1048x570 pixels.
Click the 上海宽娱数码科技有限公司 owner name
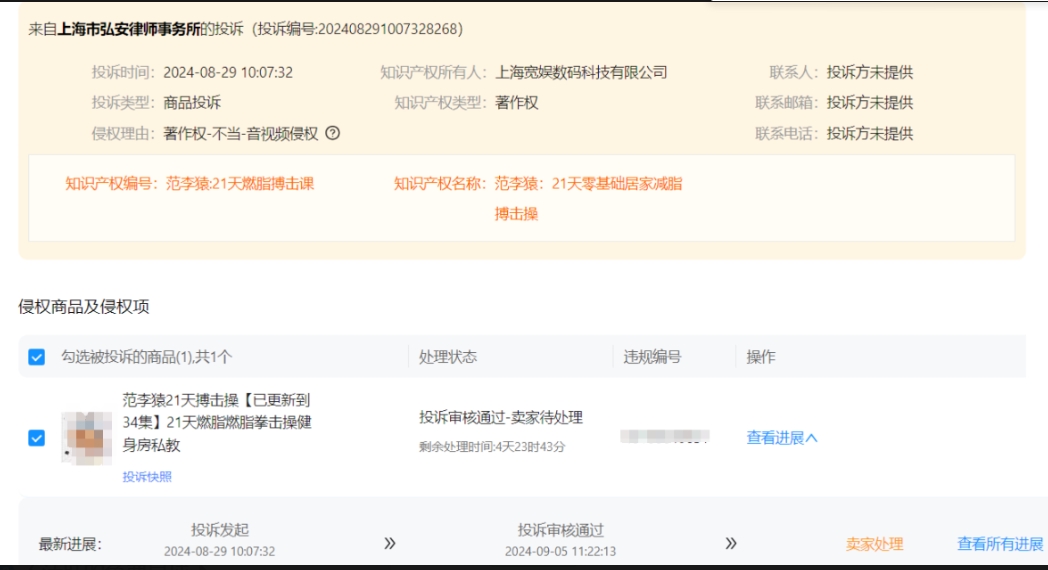click(x=581, y=72)
